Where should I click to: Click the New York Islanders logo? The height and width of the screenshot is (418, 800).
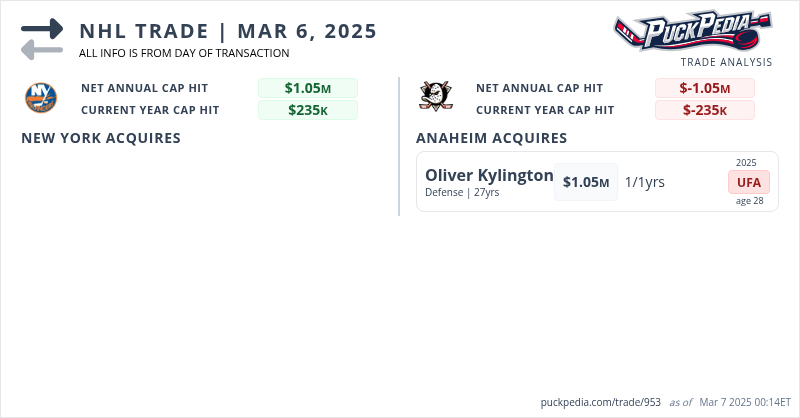click(41, 97)
